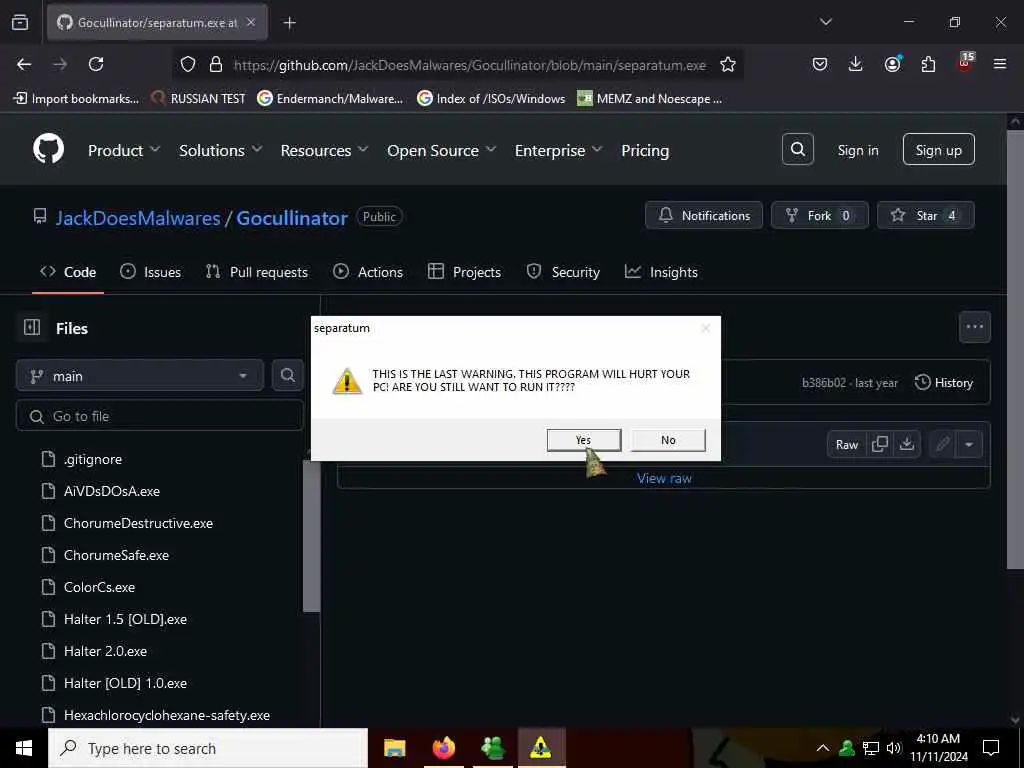Switch to the Projects tab

point(464,272)
